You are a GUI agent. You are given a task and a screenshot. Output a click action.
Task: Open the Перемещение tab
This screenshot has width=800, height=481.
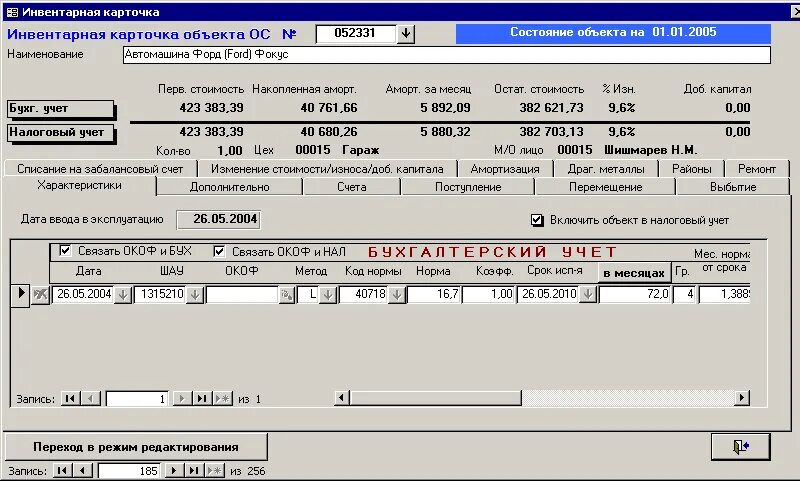point(605,187)
